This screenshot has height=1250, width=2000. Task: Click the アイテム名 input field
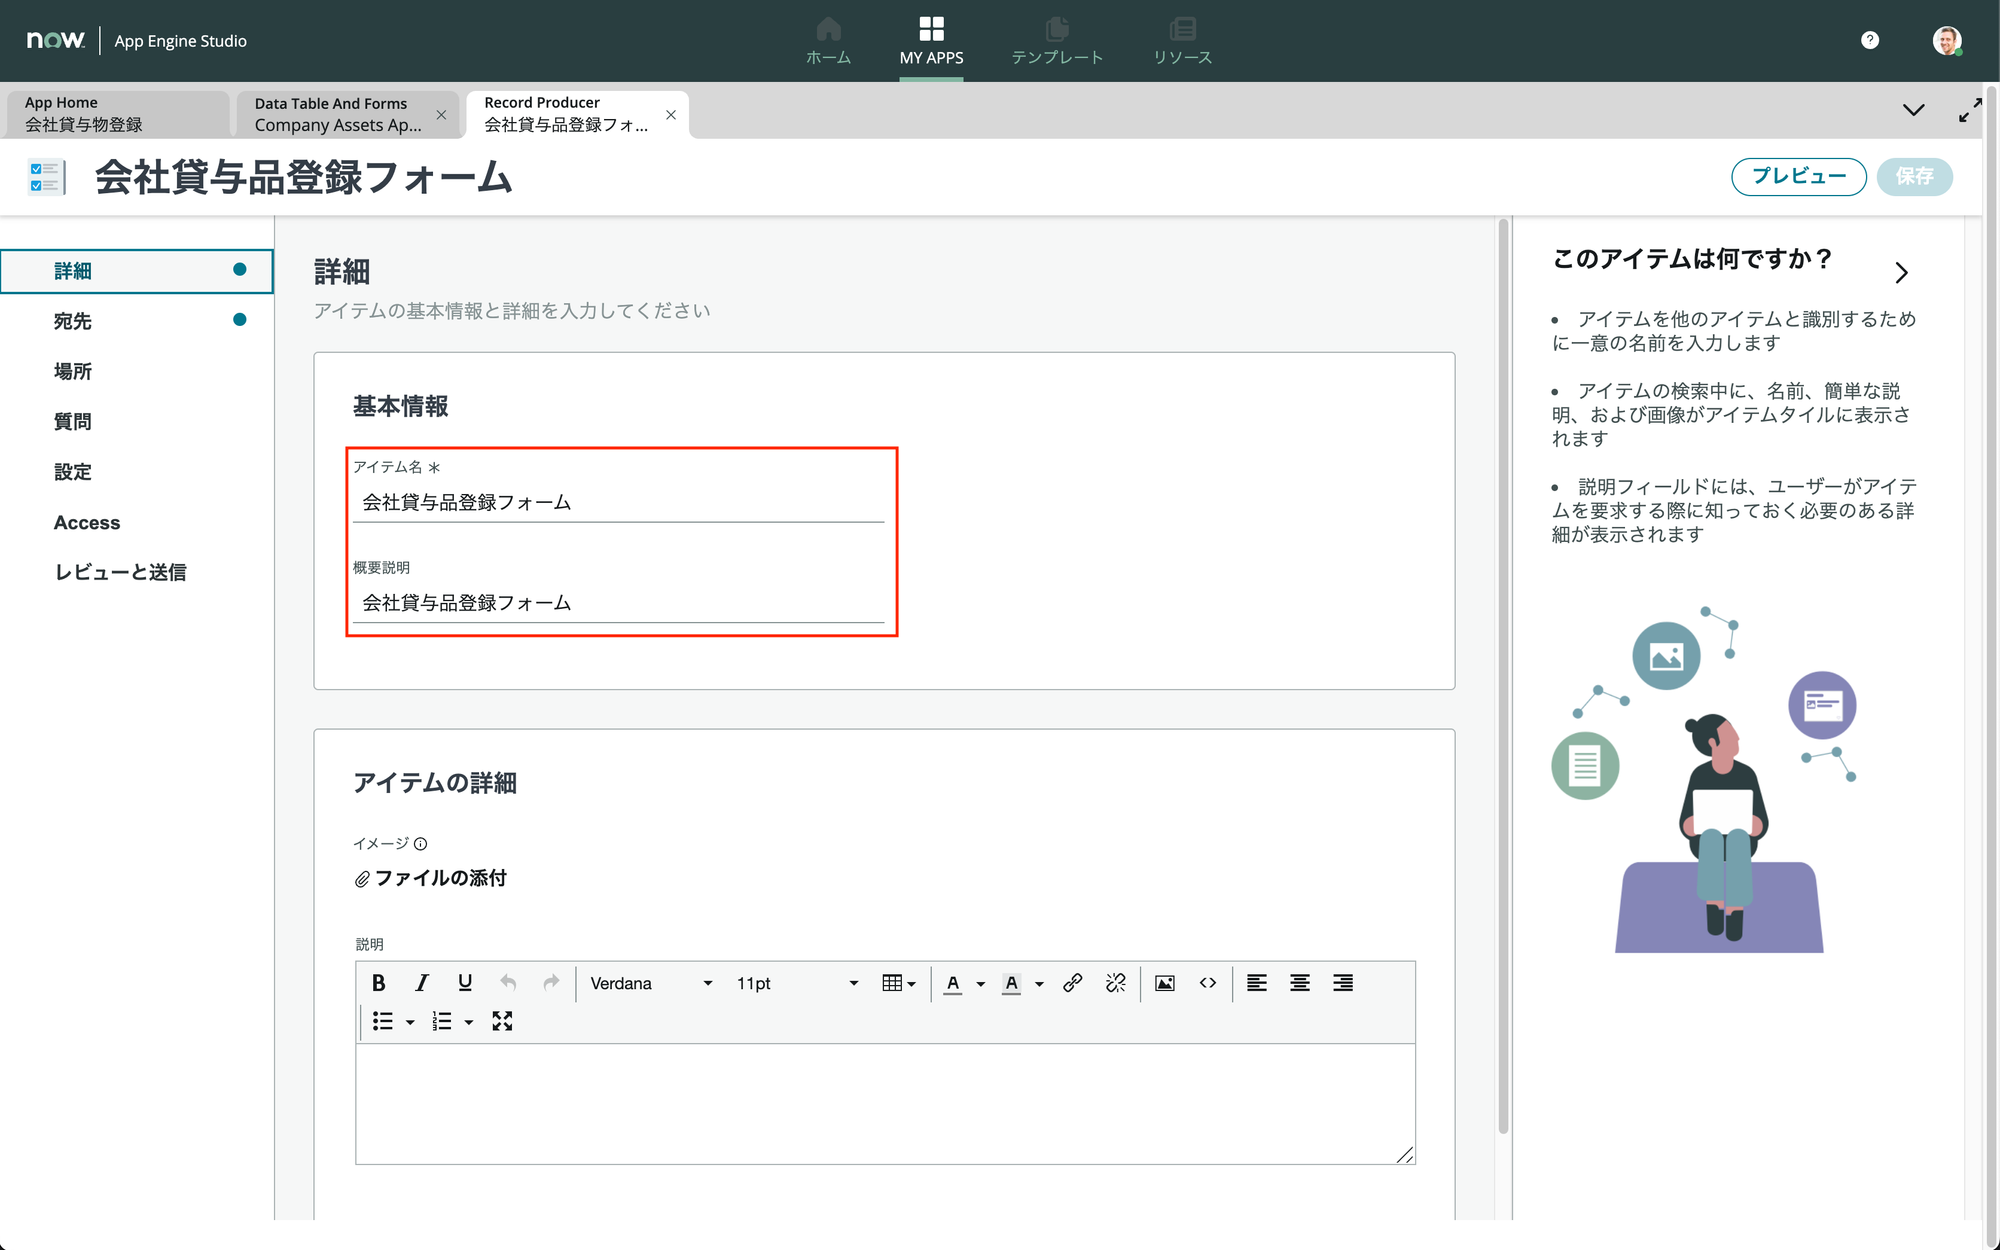click(x=618, y=502)
